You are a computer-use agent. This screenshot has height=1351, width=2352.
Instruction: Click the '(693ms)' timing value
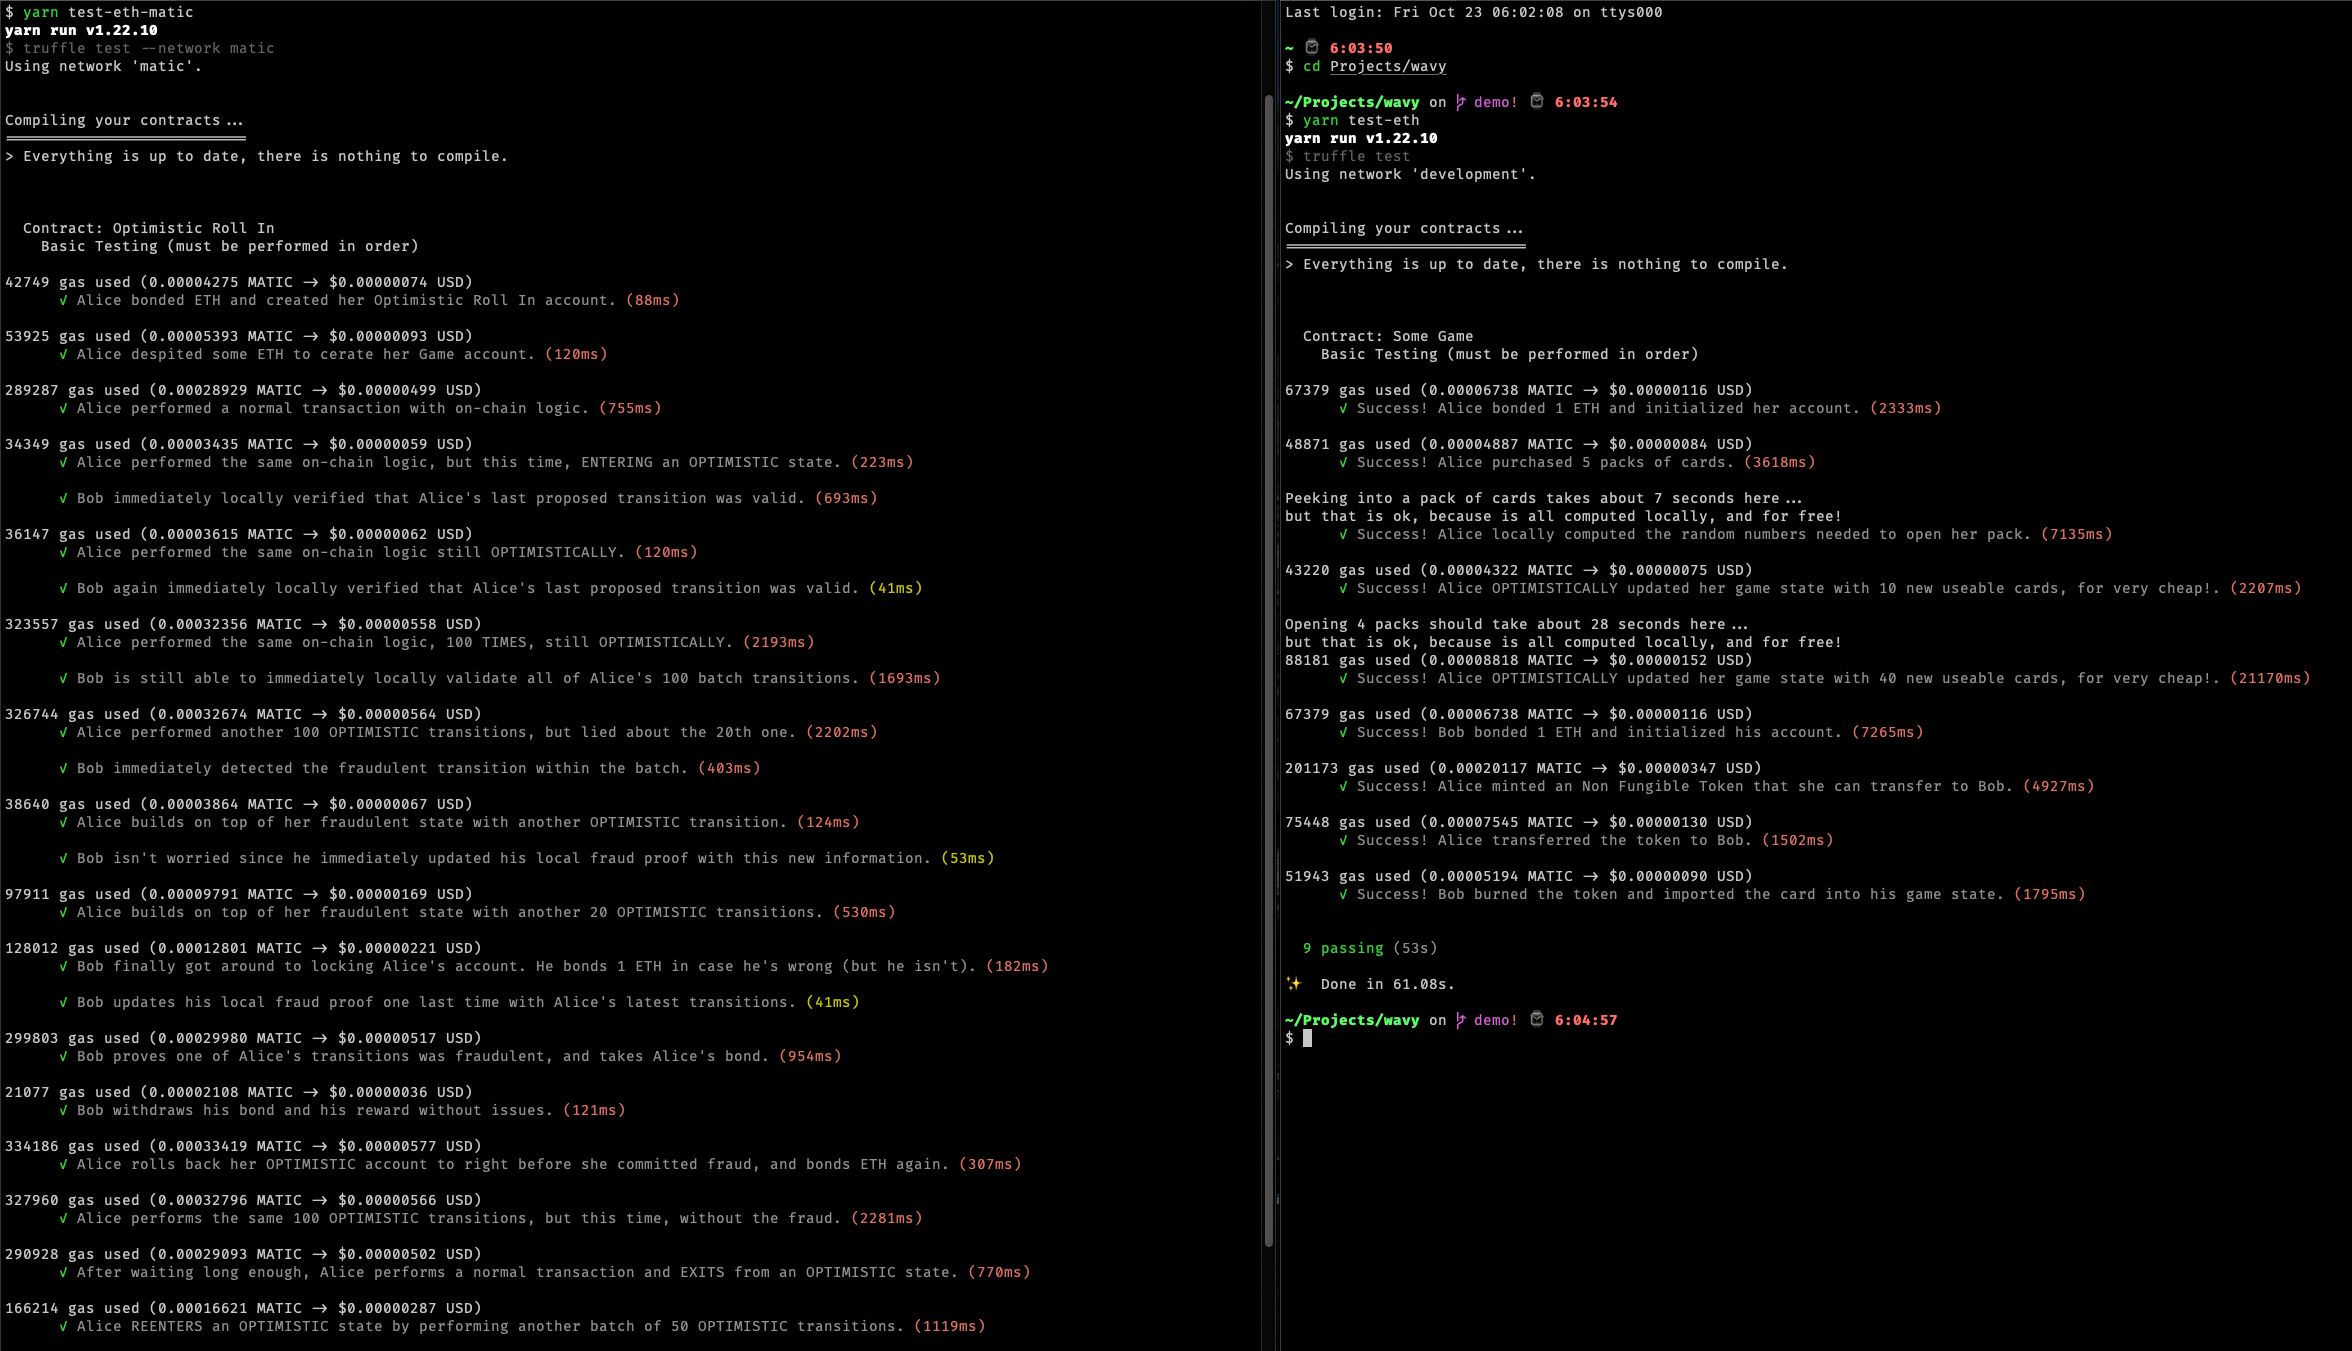tap(846, 498)
